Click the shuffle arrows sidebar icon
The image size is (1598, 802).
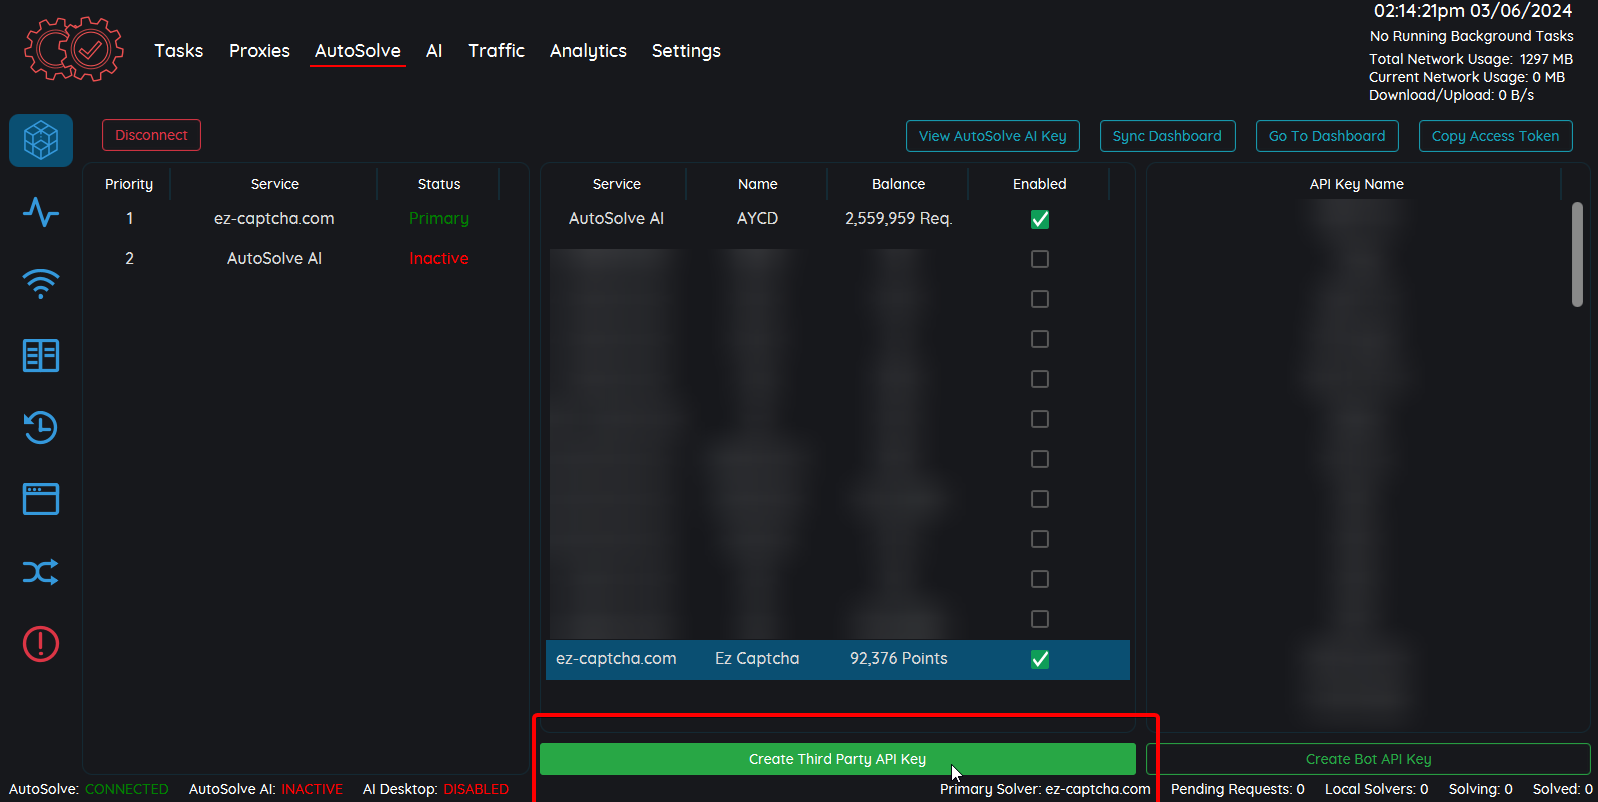pos(41,572)
